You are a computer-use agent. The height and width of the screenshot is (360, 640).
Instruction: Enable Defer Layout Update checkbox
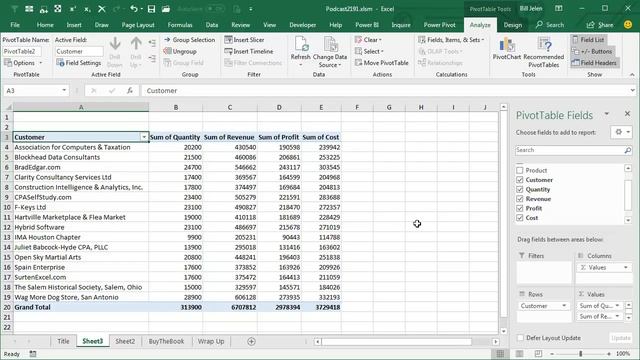pos(520,338)
